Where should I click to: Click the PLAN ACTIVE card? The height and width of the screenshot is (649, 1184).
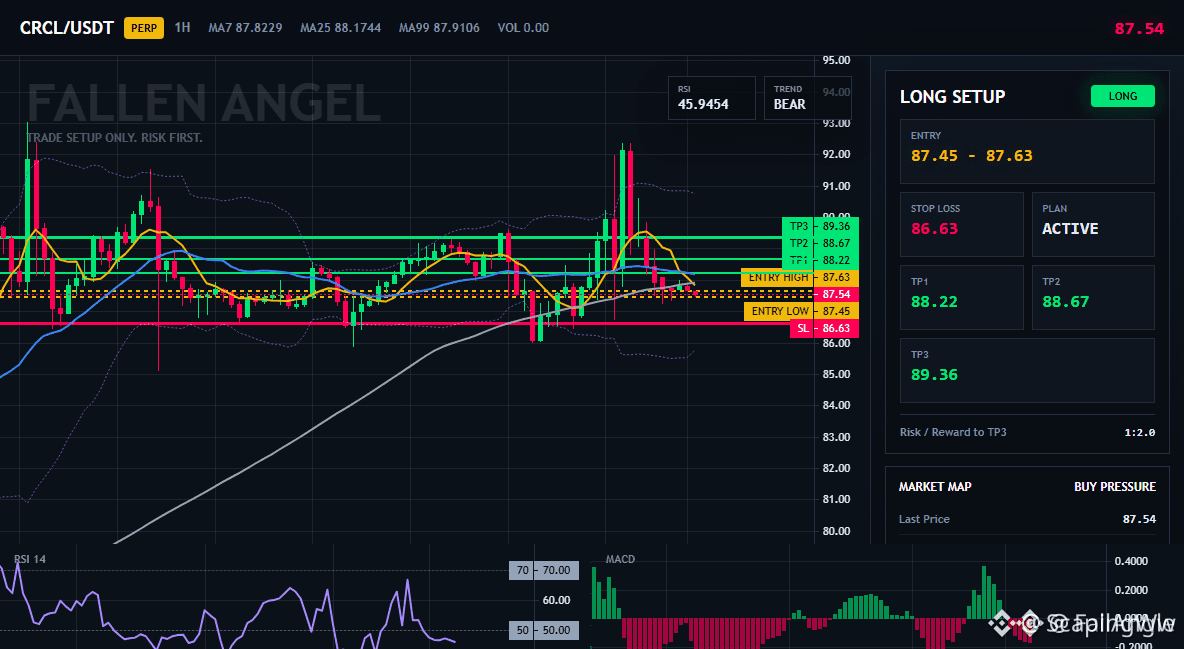pyautogui.click(x=1093, y=224)
